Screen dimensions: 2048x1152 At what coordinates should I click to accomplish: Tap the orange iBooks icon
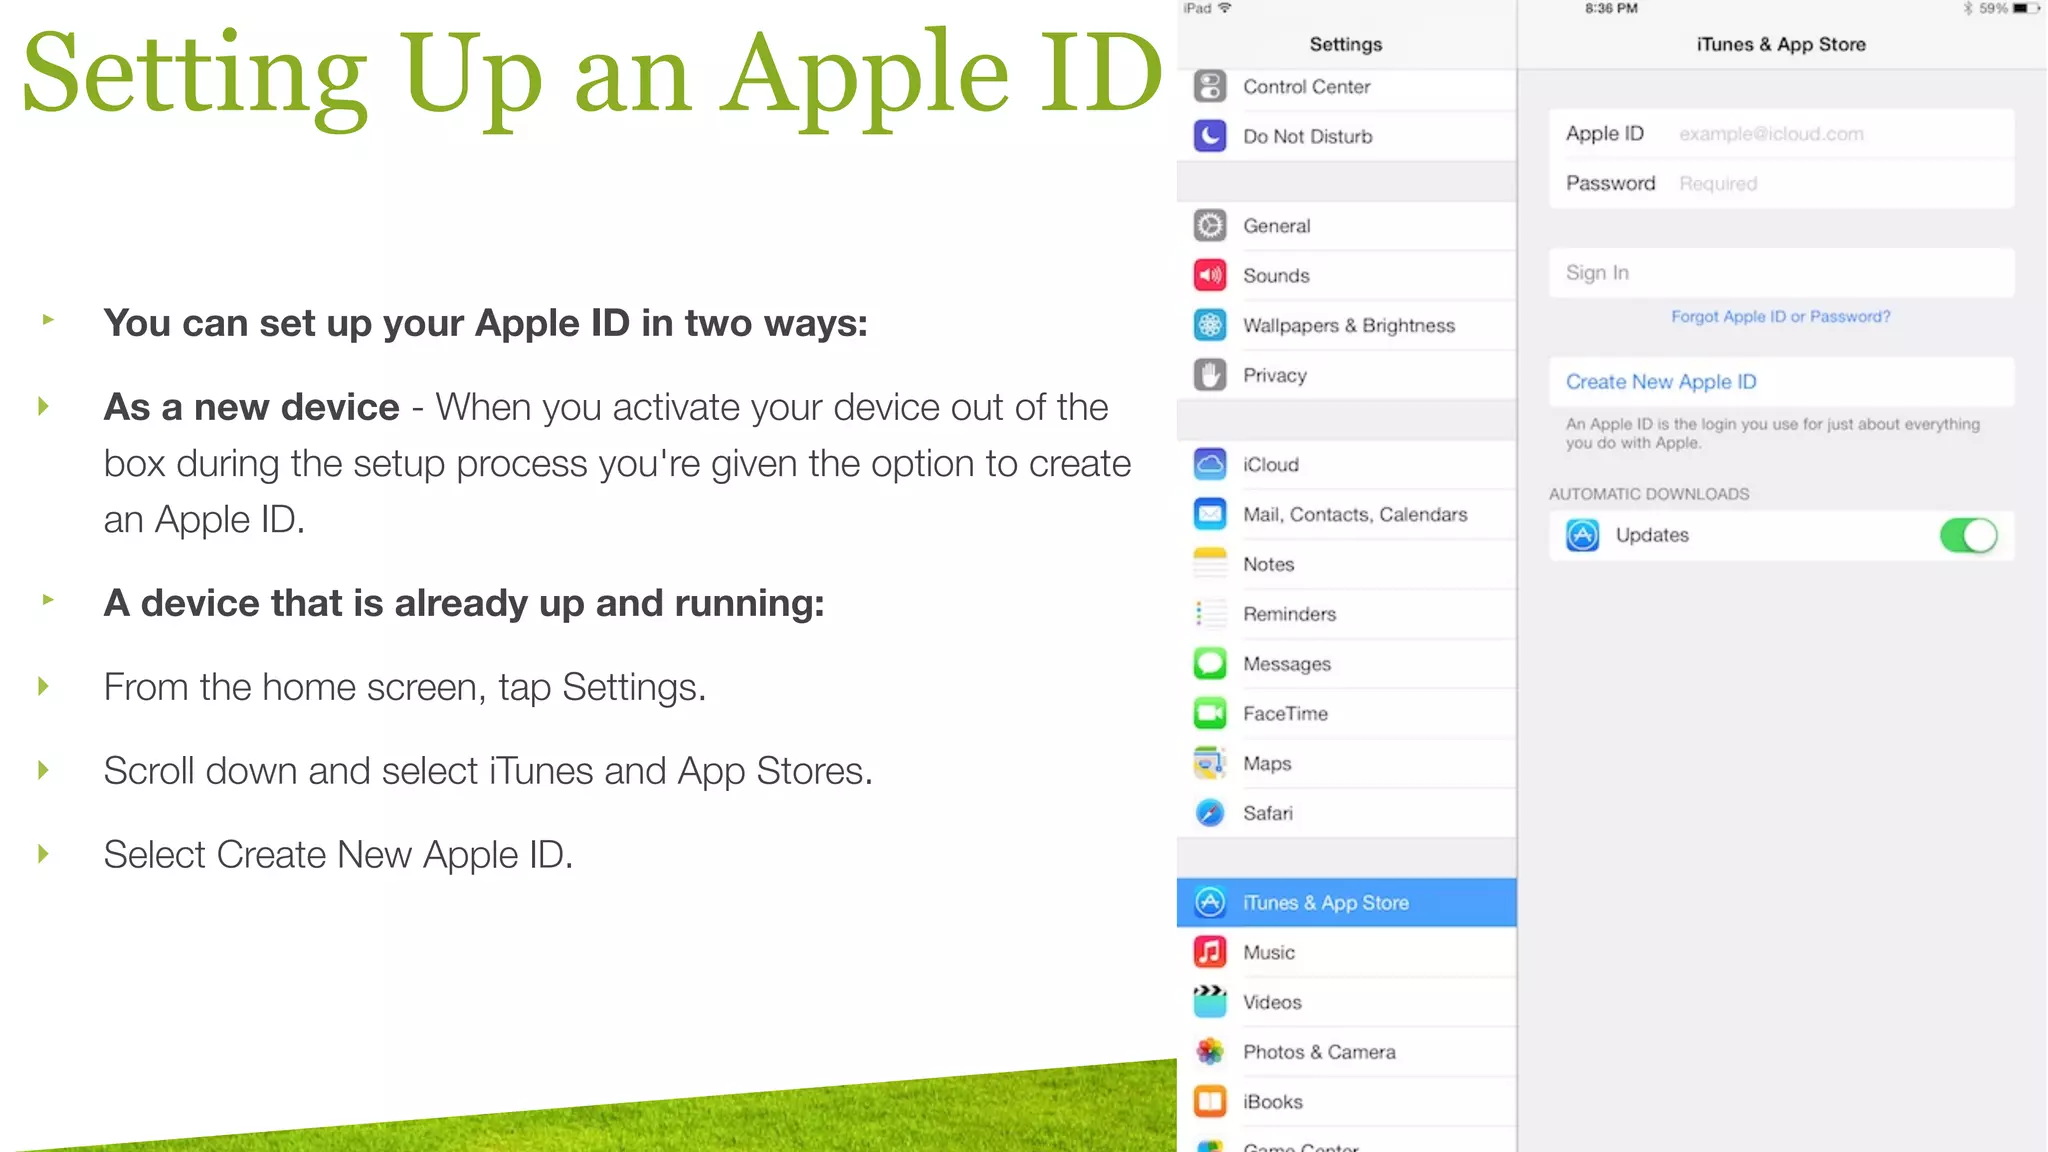point(1210,1101)
